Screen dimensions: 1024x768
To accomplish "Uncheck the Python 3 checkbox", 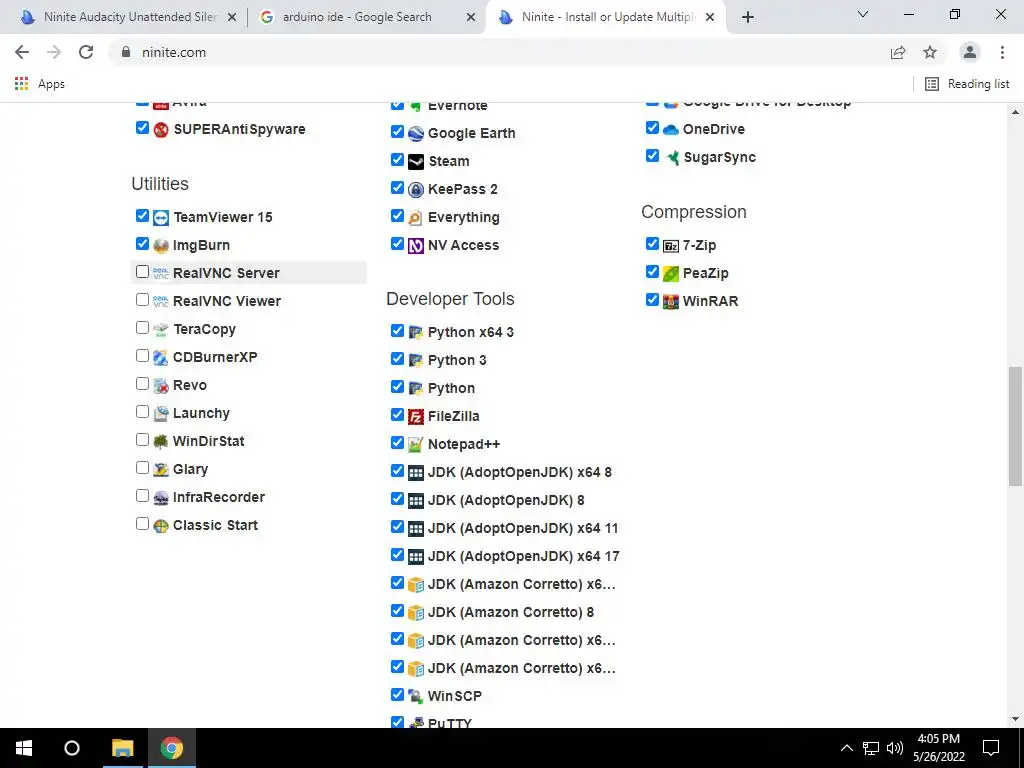I will [x=397, y=359].
